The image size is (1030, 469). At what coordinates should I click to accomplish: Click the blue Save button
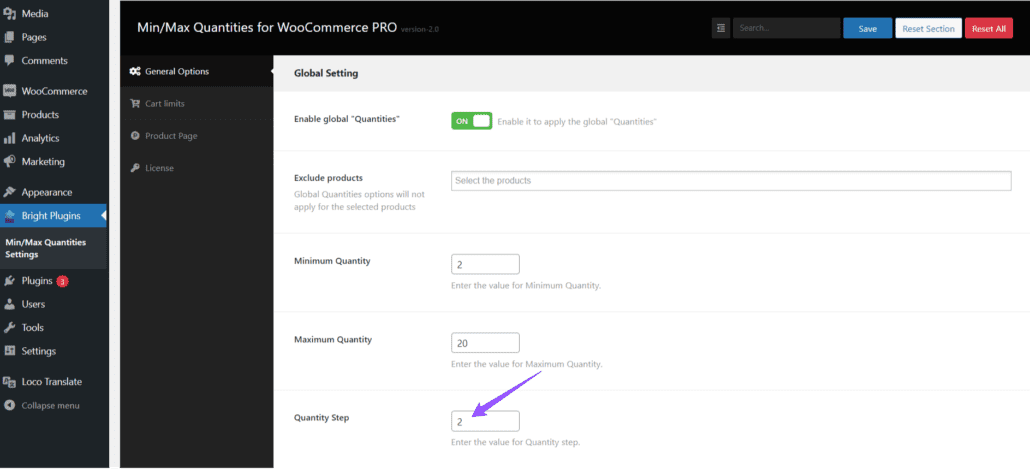click(x=867, y=29)
